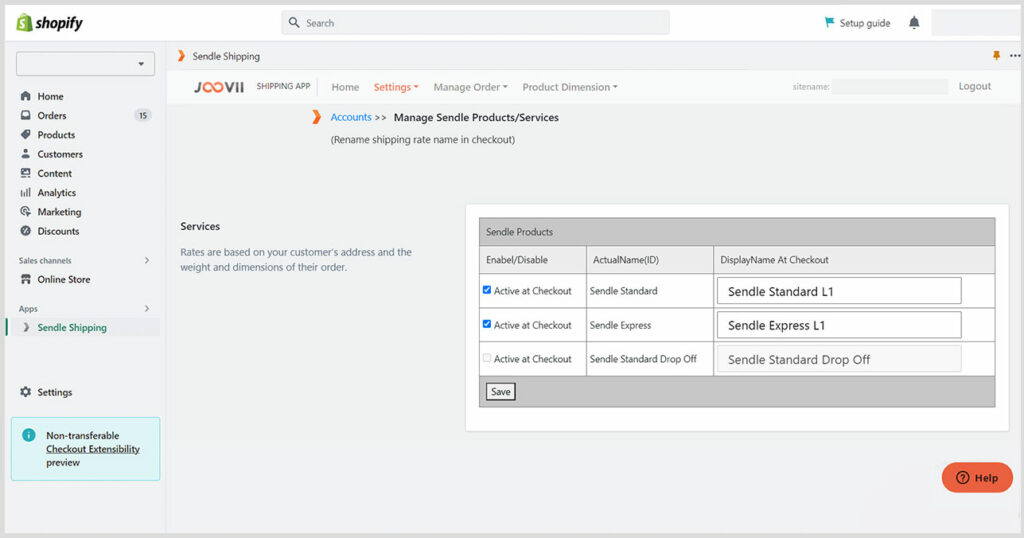Viewport: 1024px width, 538px height.
Task: Open the notifications bell
Action: (x=914, y=23)
